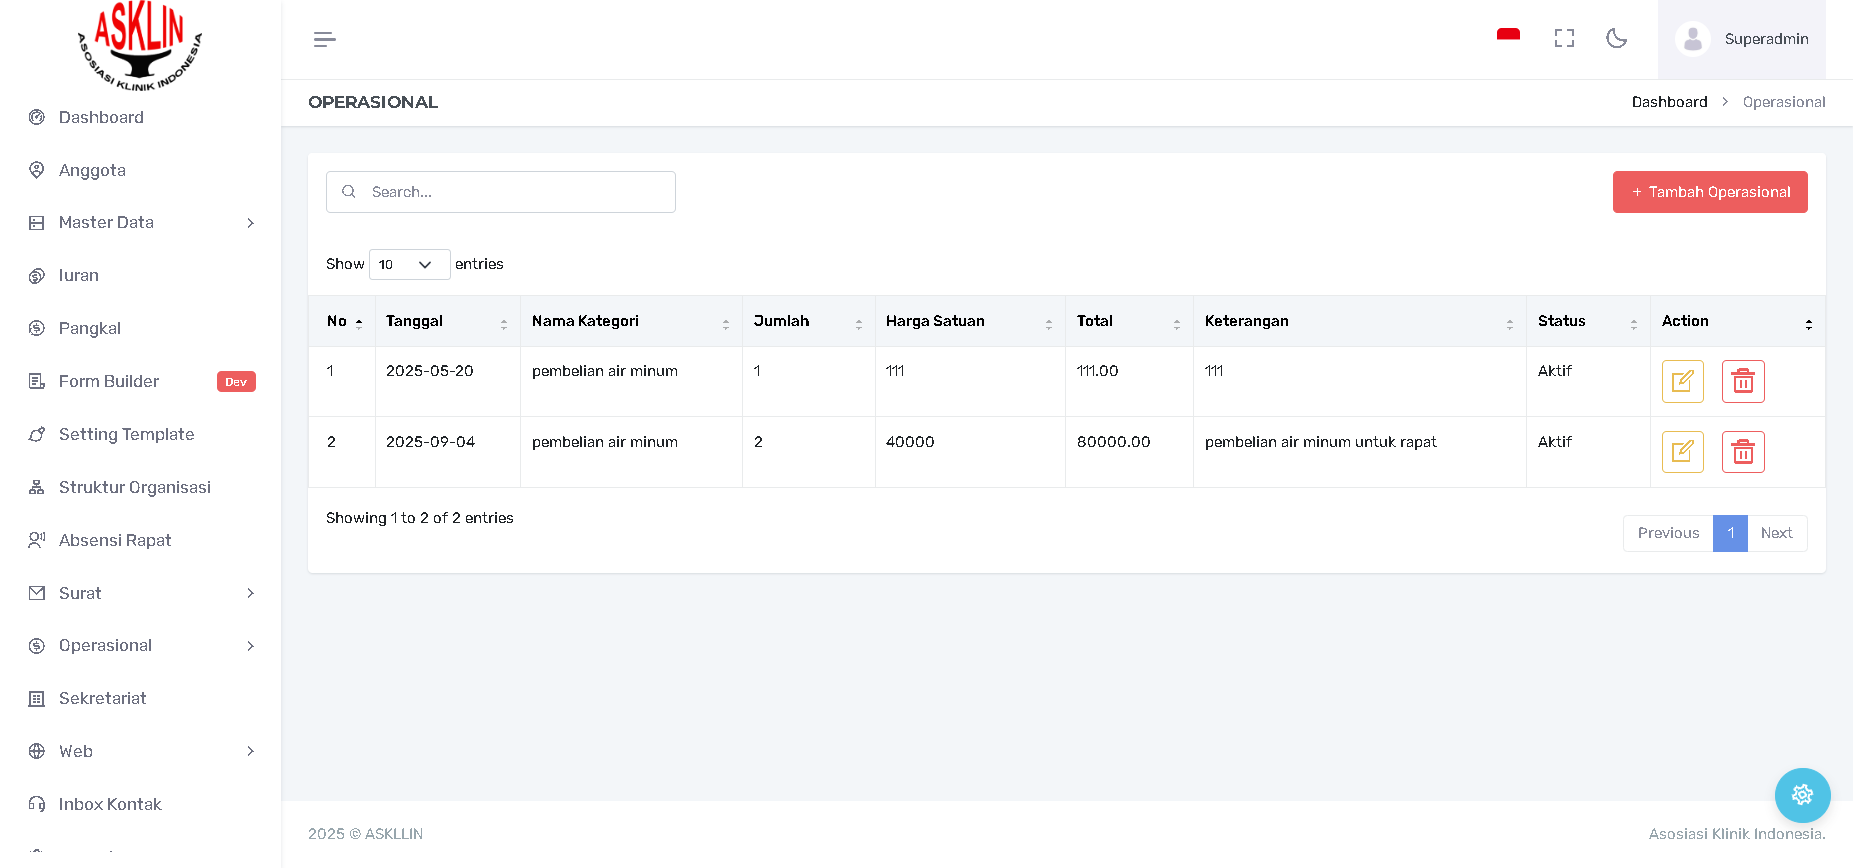
Task: Go to Struktur Organisasi in the sidebar
Action: coord(134,487)
